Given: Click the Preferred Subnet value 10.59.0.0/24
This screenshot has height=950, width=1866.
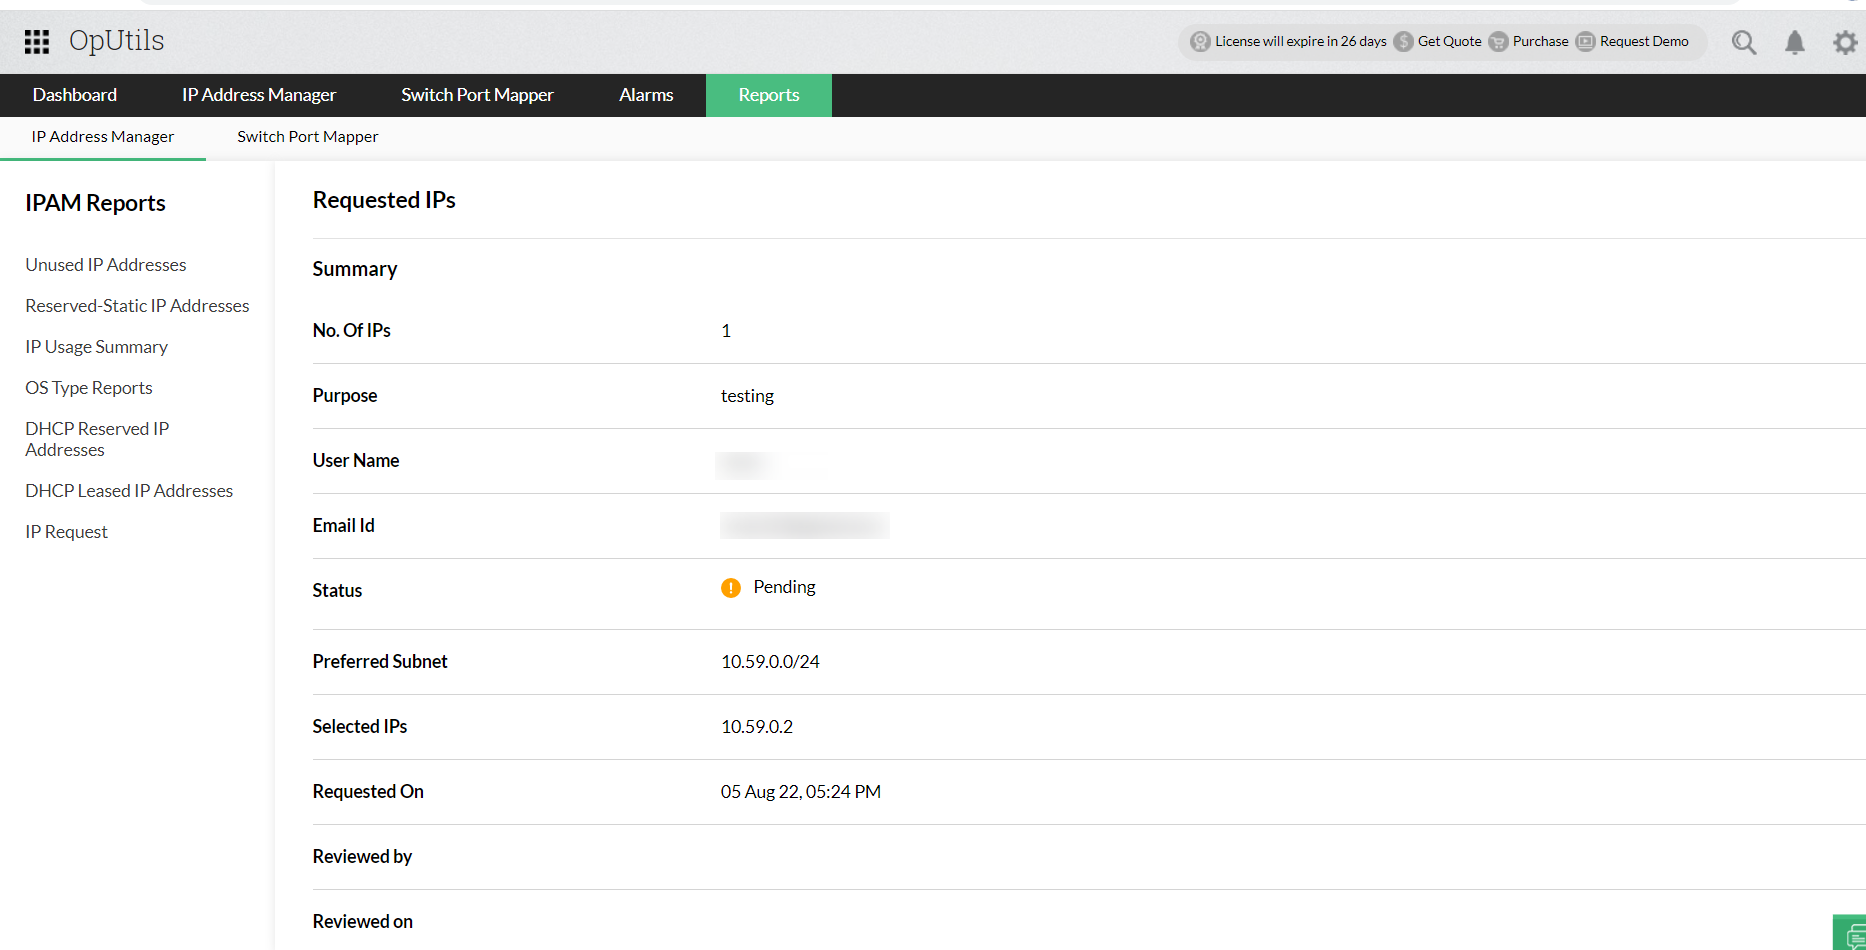Looking at the screenshot, I should (770, 662).
